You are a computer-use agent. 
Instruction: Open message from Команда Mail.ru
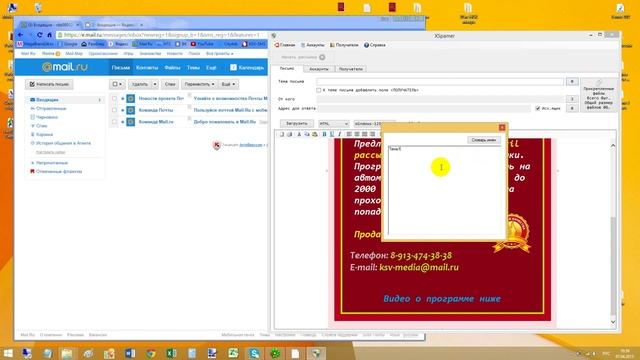156,122
